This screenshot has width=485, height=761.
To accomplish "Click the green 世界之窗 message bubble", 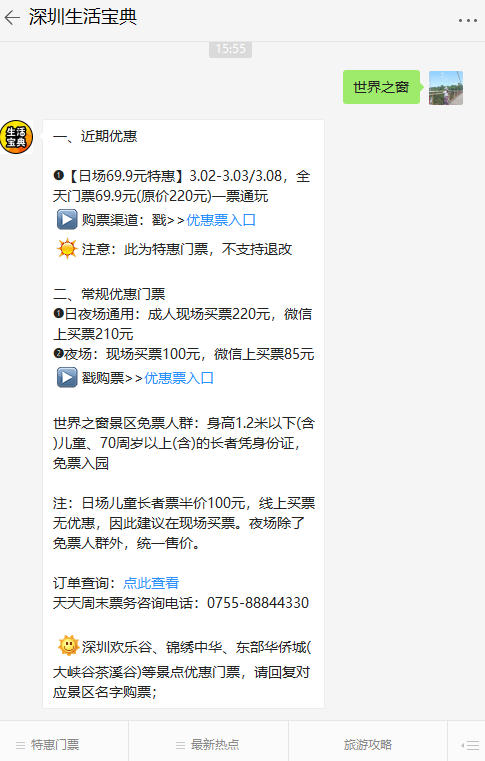I will [381, 87].
